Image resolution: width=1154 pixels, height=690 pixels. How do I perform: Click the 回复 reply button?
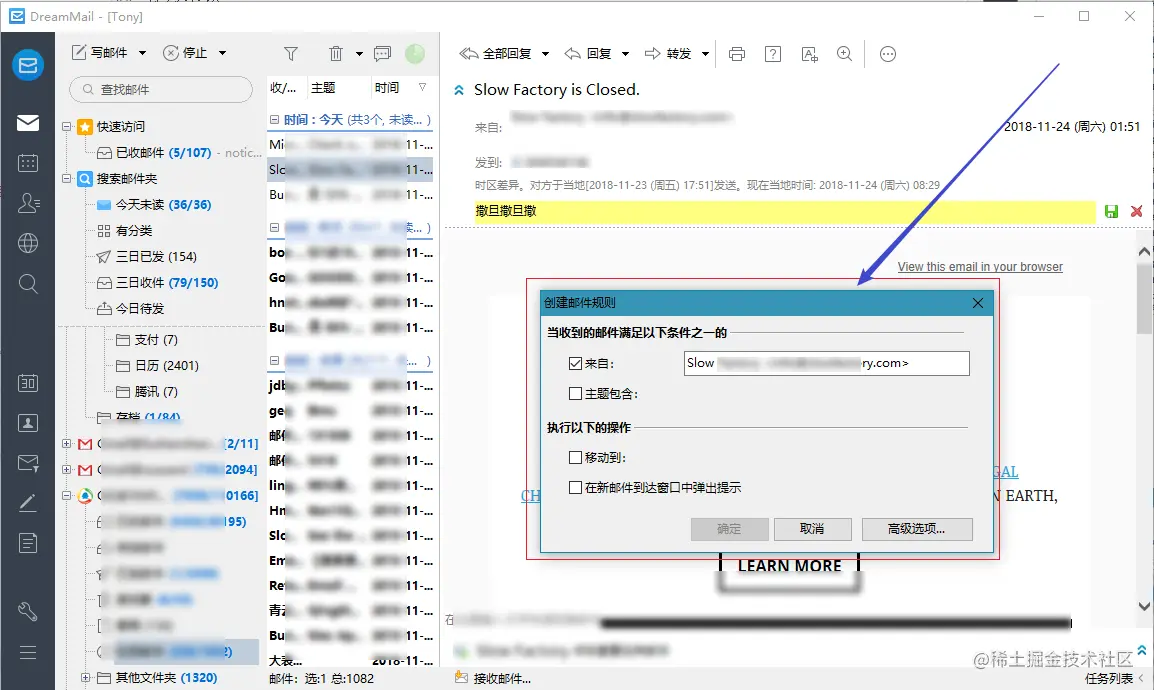tap(588, 54)
